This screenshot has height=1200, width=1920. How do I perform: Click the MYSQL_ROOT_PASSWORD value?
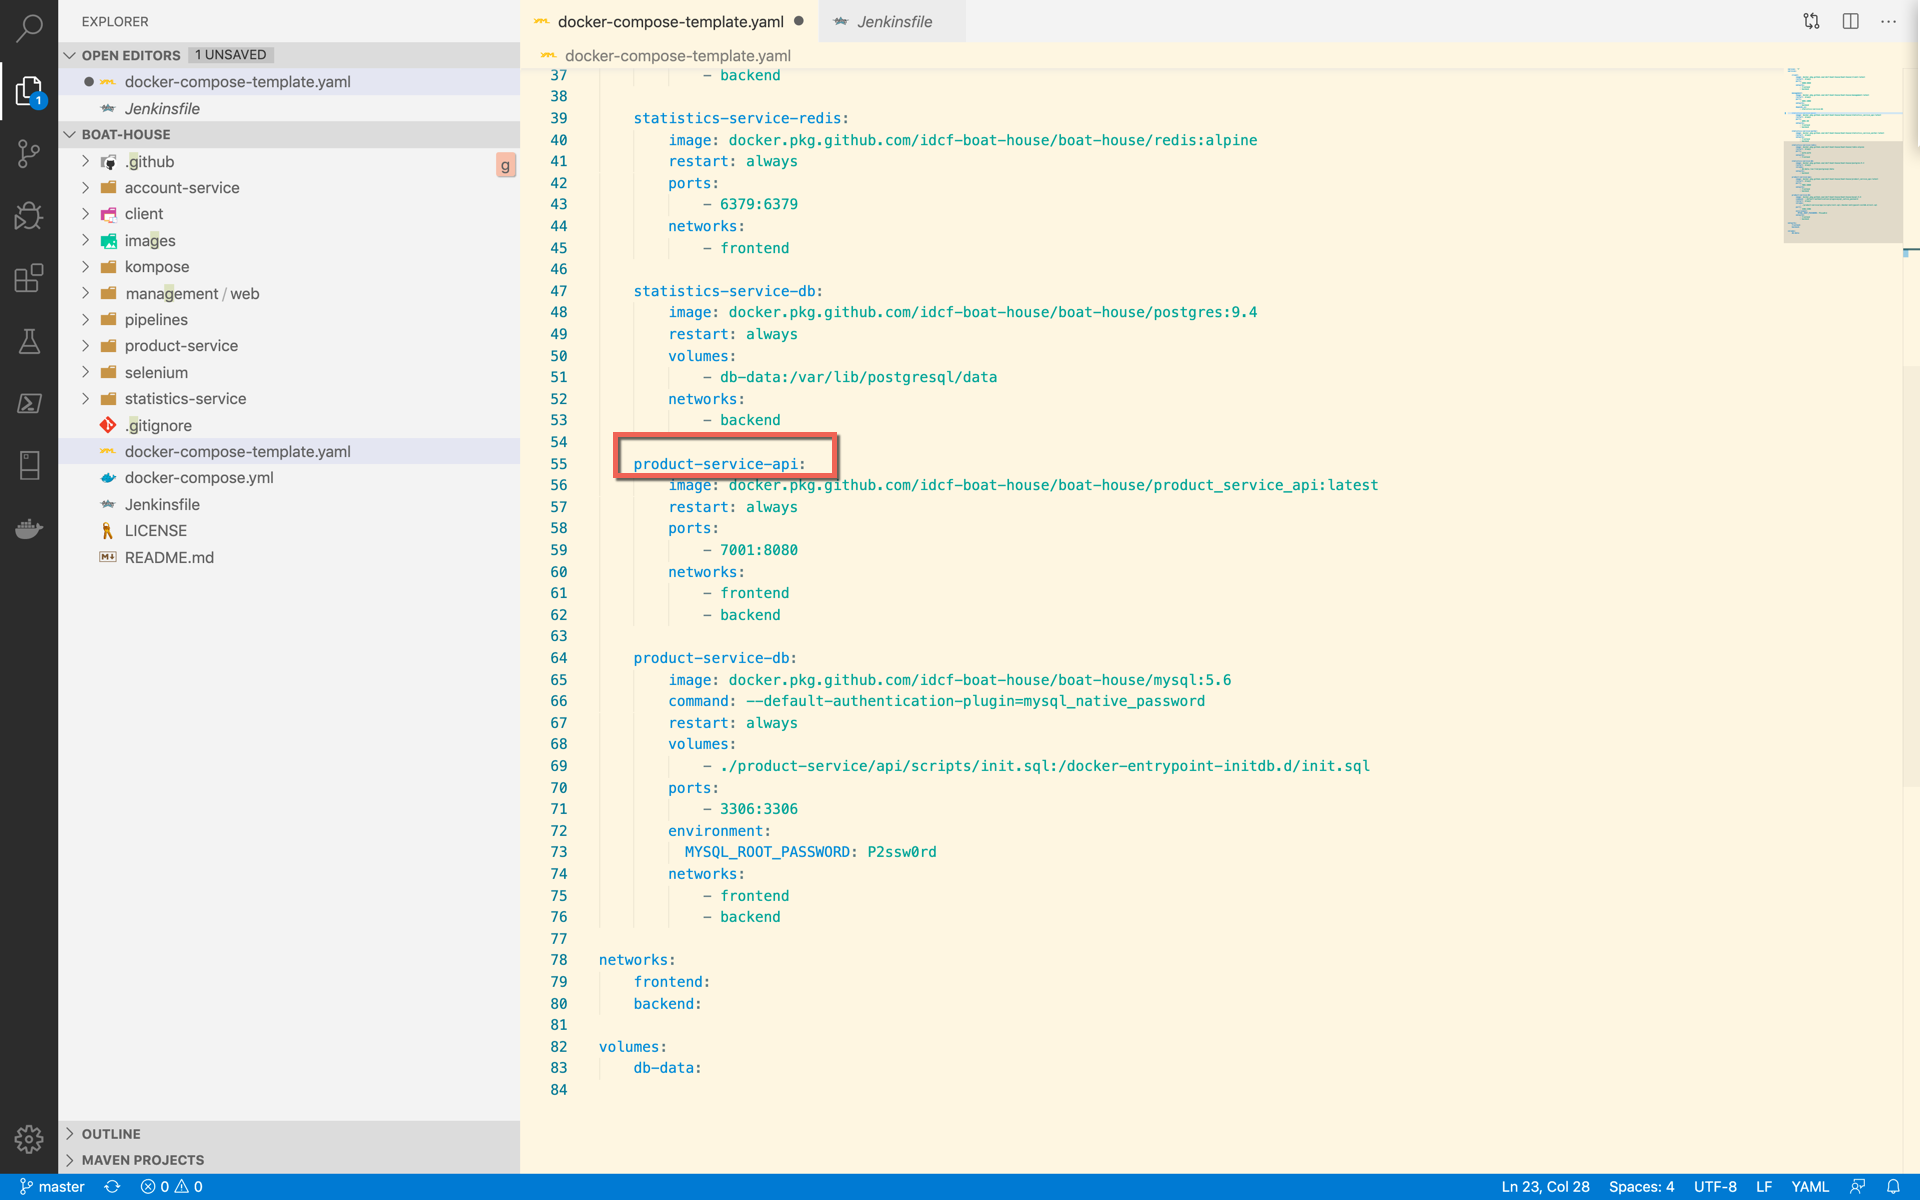[x=901, y=852]
